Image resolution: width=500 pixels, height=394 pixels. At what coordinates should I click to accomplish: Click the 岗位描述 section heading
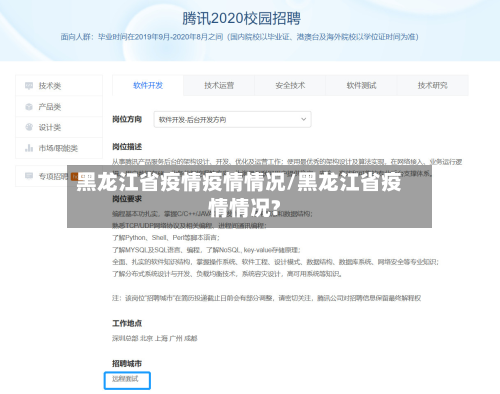coord(127,147)
